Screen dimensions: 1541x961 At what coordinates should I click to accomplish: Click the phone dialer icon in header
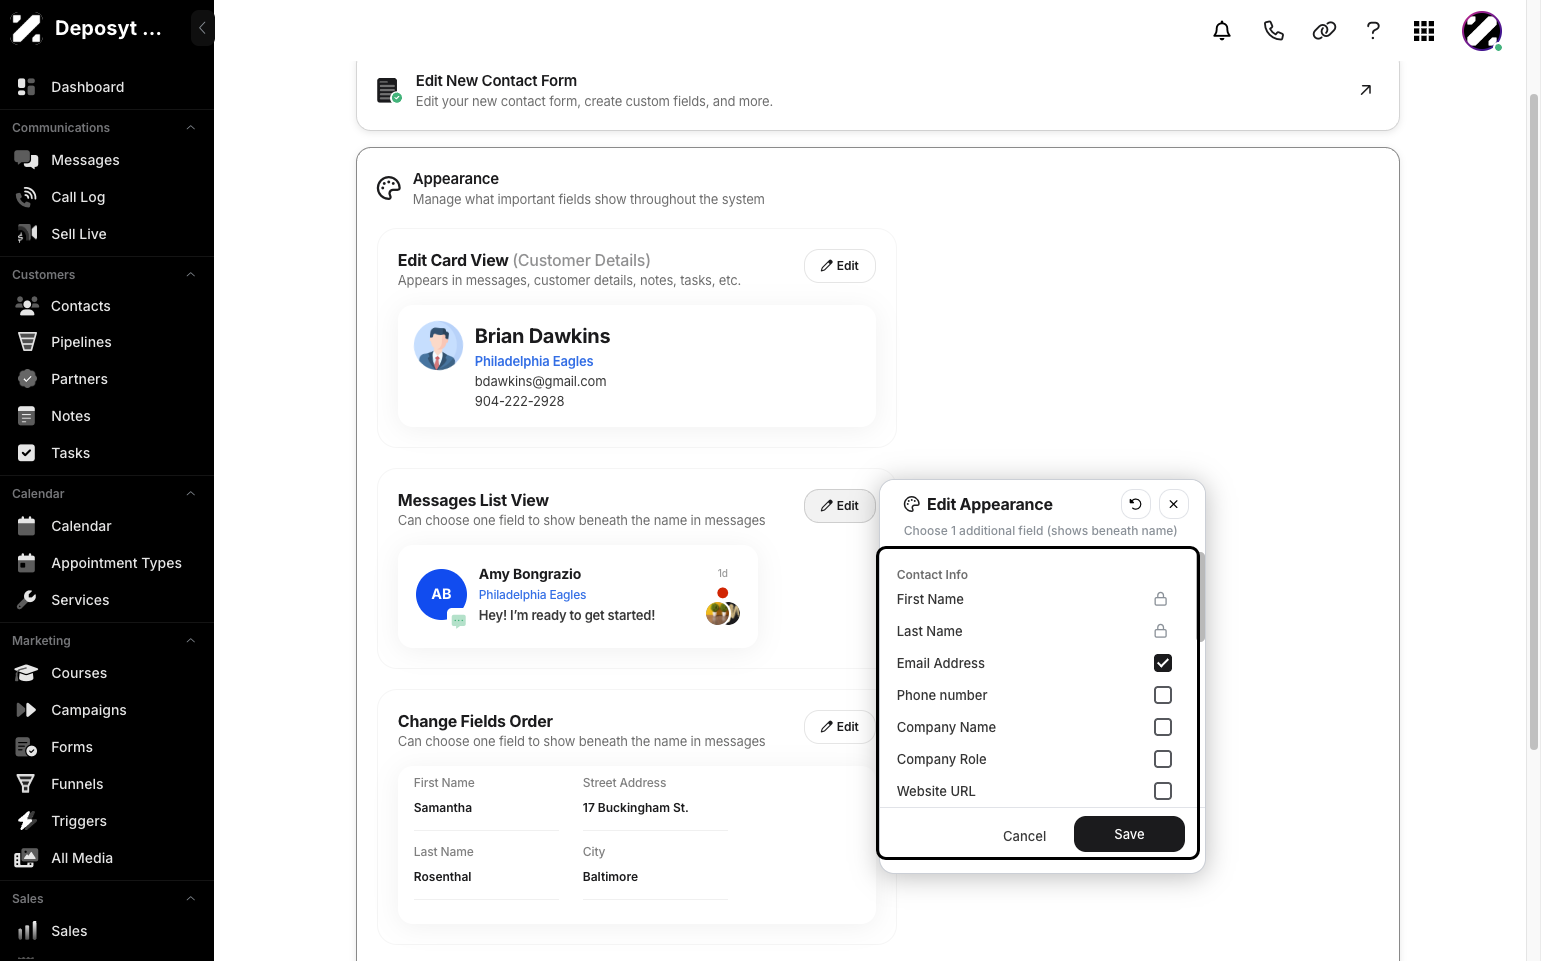tap(1273, 31)
